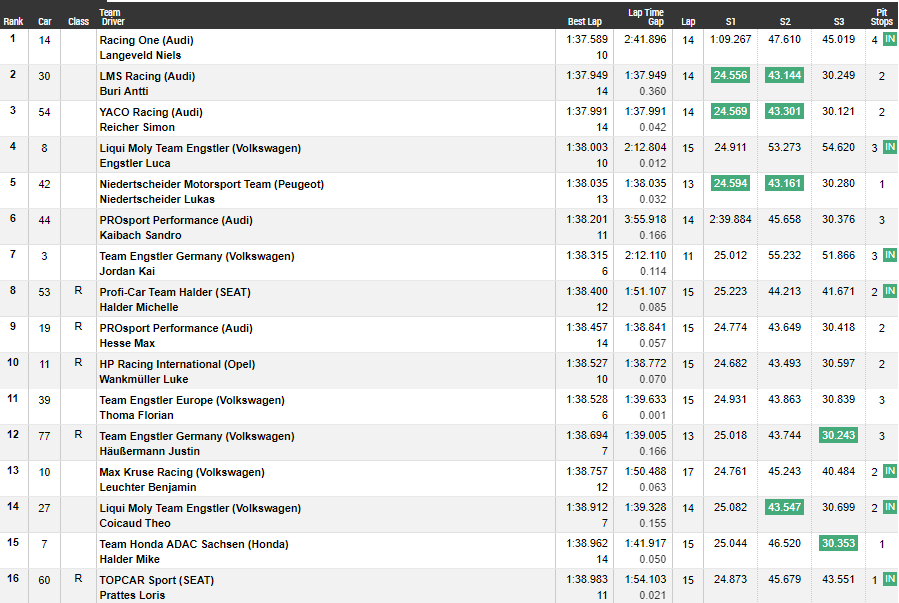Click the IN badge in Jordan Kai row
This screenshot has width=899, height=603.
pos(890,254)
